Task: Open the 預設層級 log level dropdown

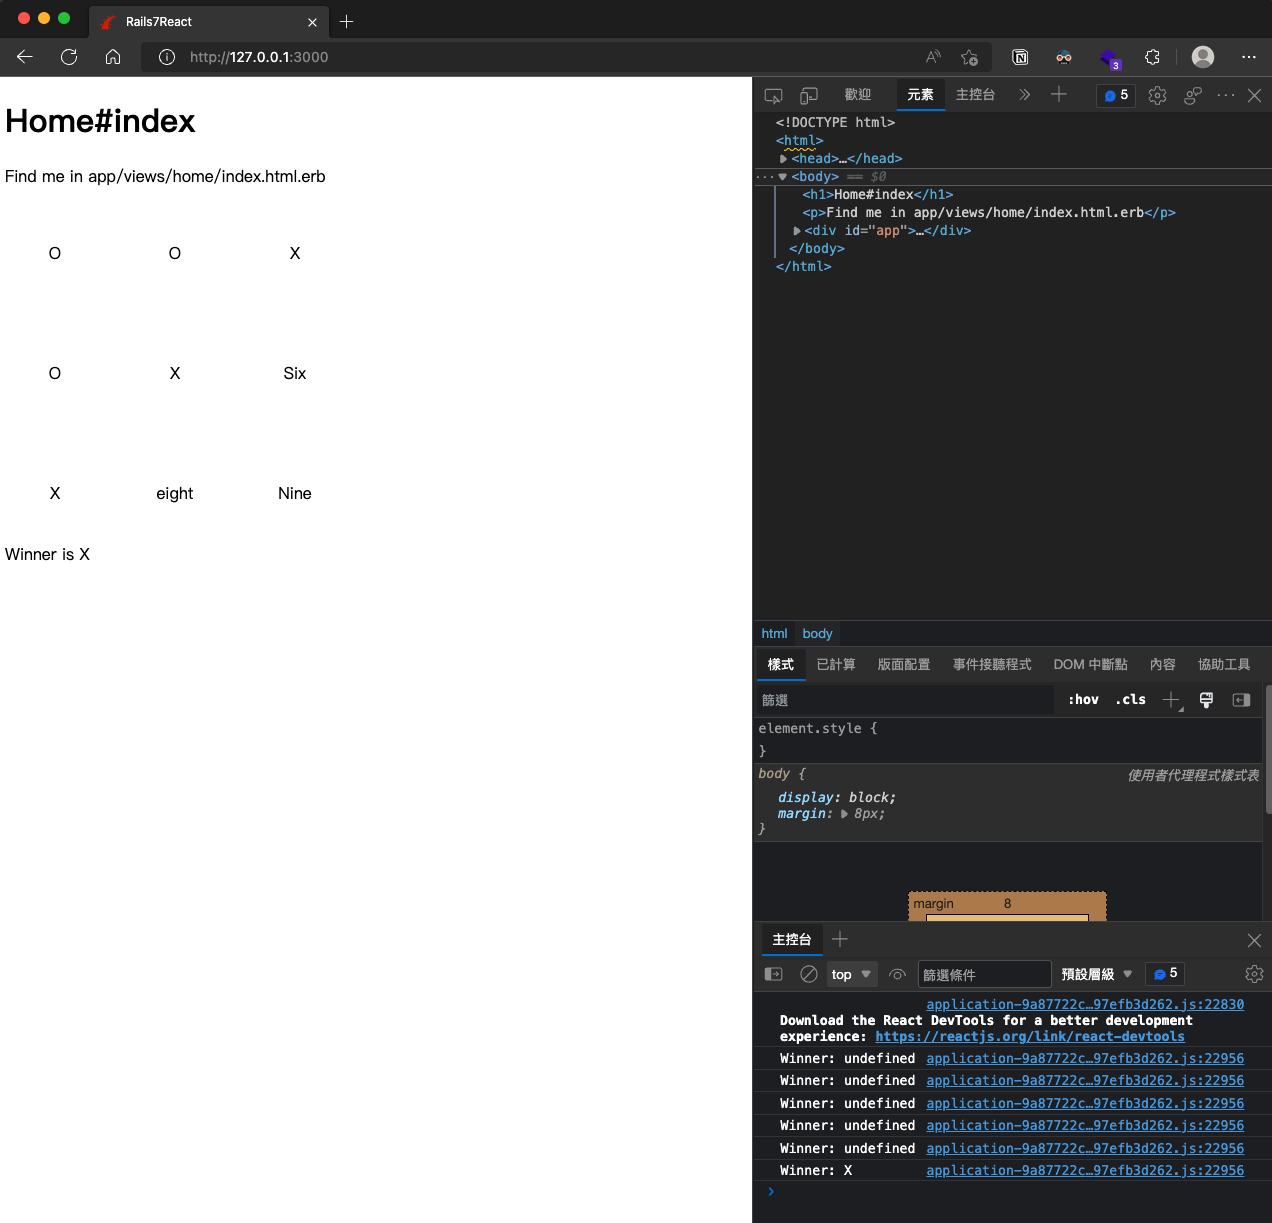Action: coord(1096,974)
